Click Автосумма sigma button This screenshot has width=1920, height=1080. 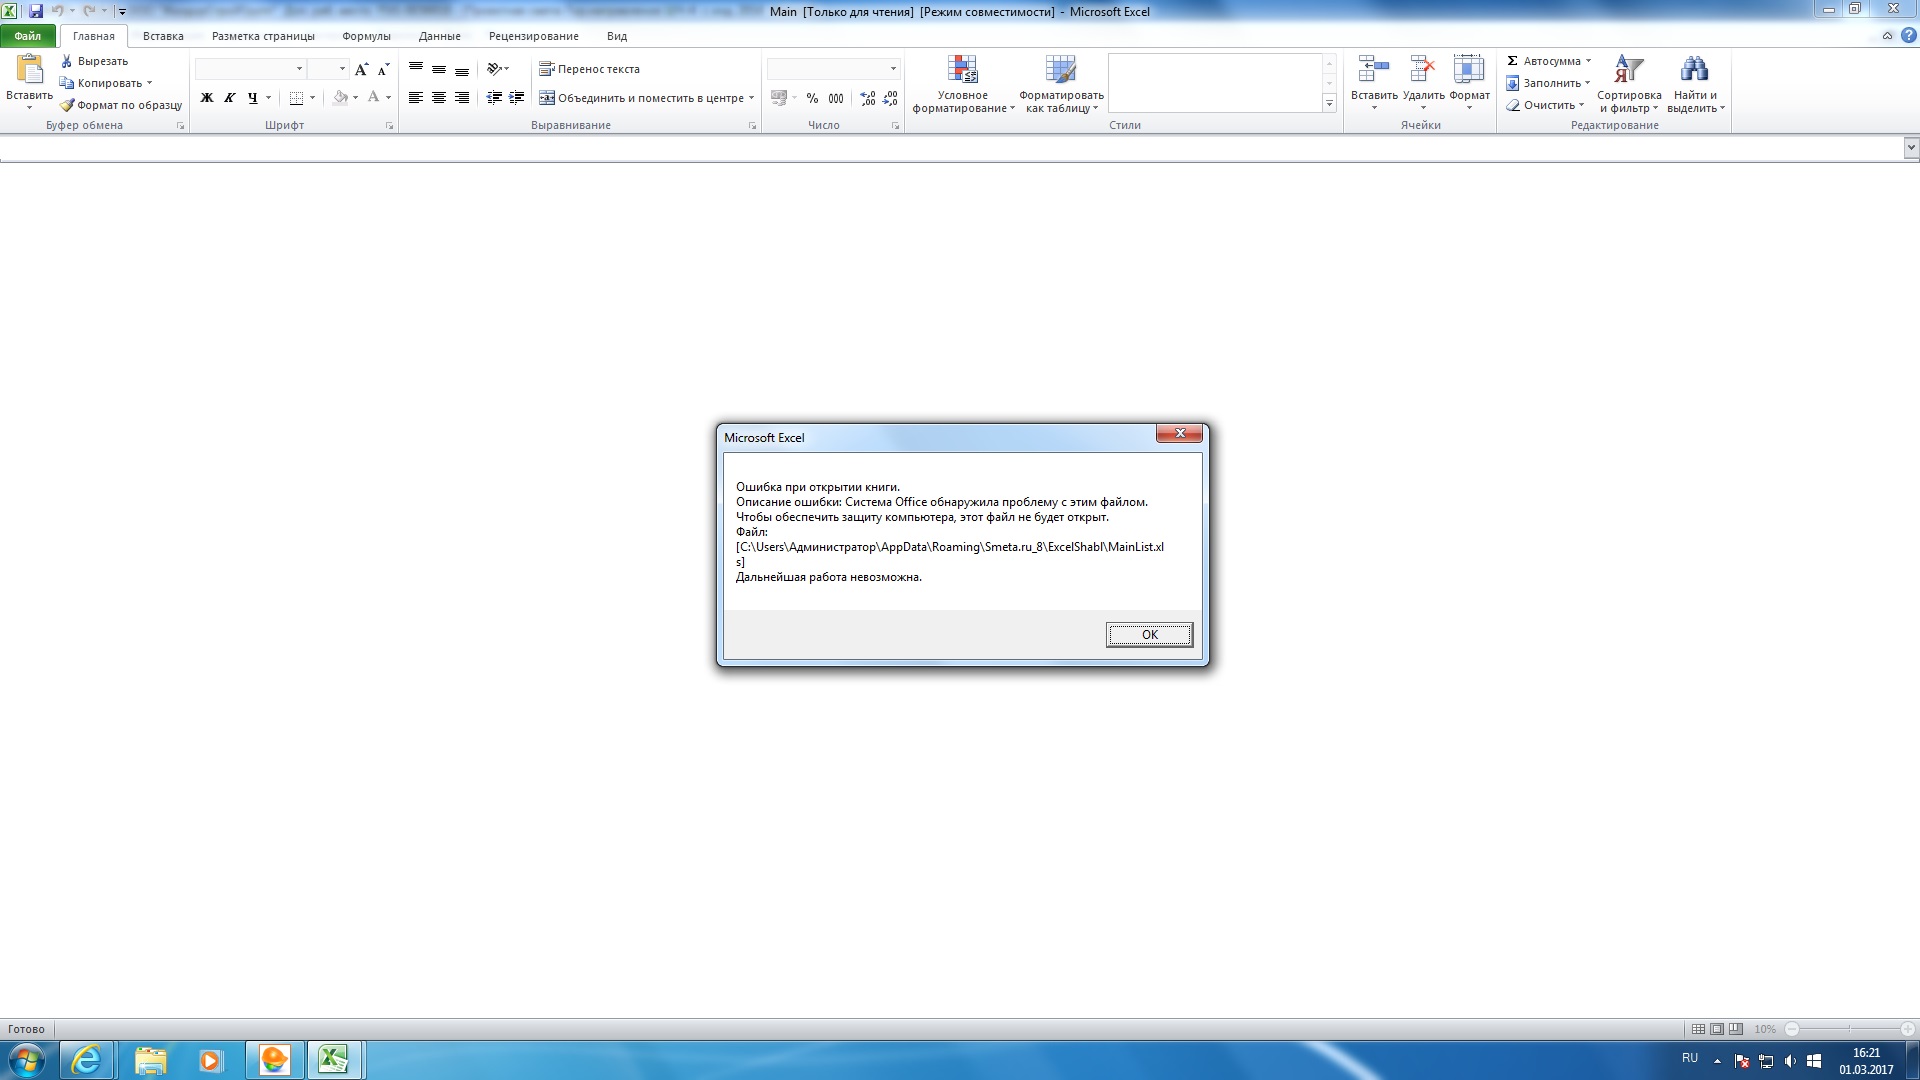tap(1544, 61)
